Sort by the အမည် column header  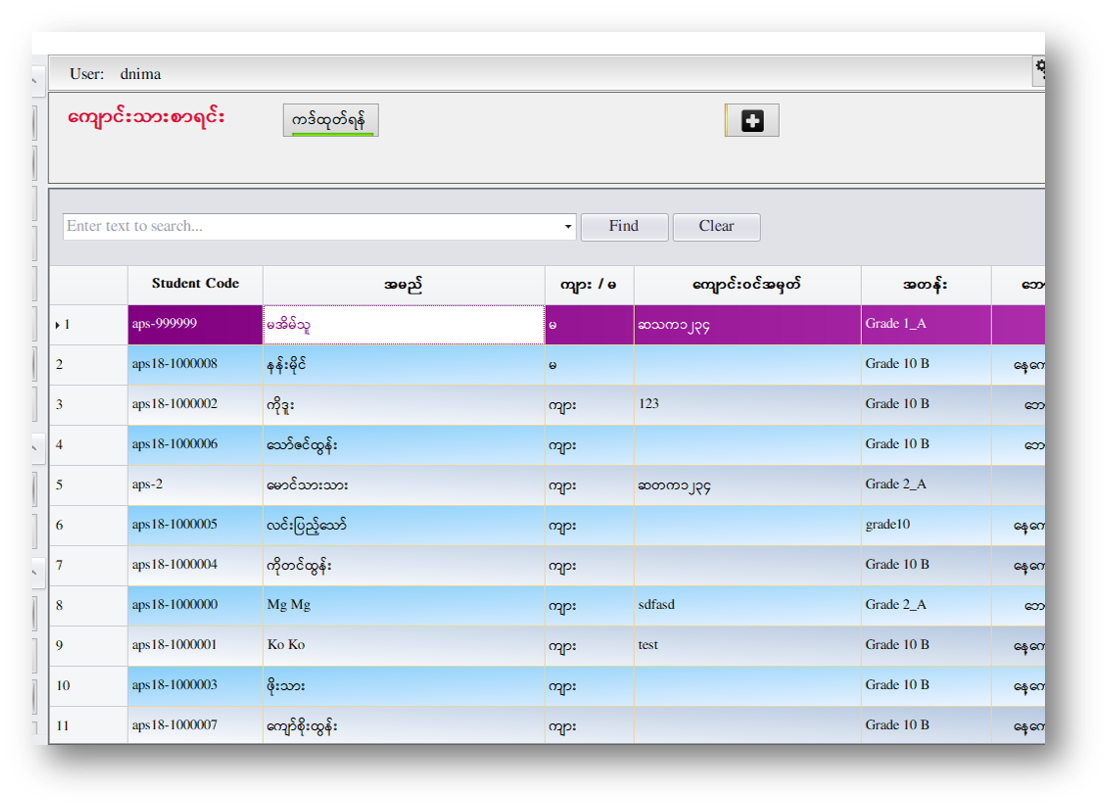pos(403,285)
